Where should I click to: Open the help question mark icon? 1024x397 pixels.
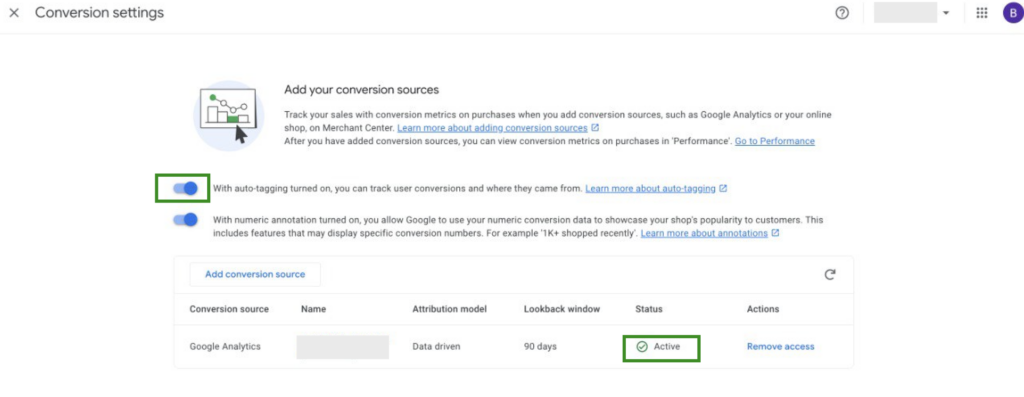842,13
